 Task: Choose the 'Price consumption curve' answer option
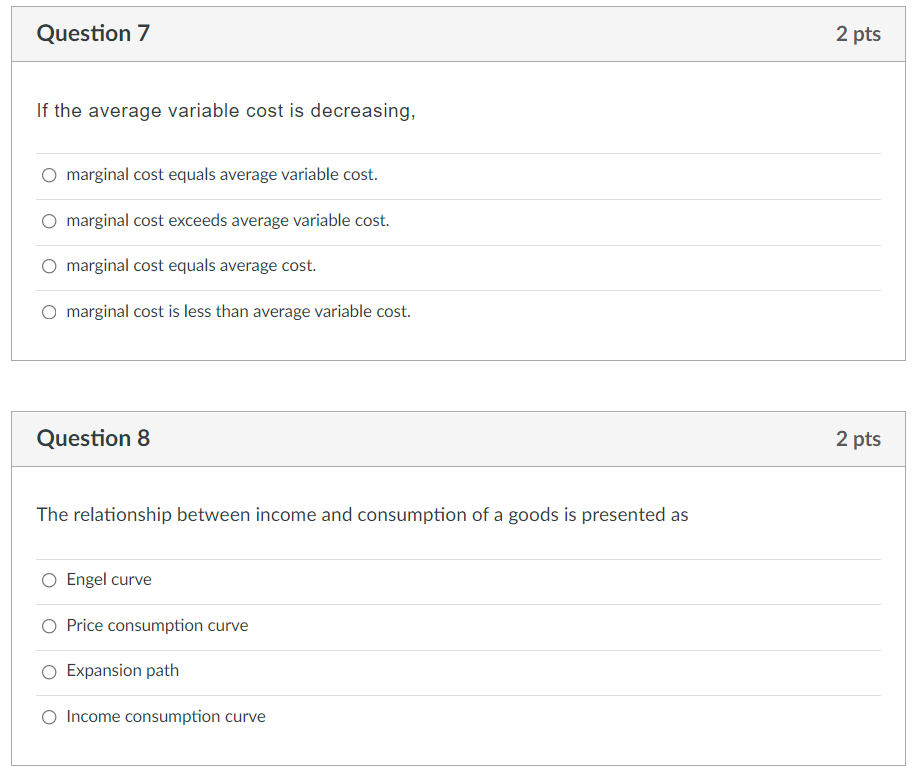(49, 626)
